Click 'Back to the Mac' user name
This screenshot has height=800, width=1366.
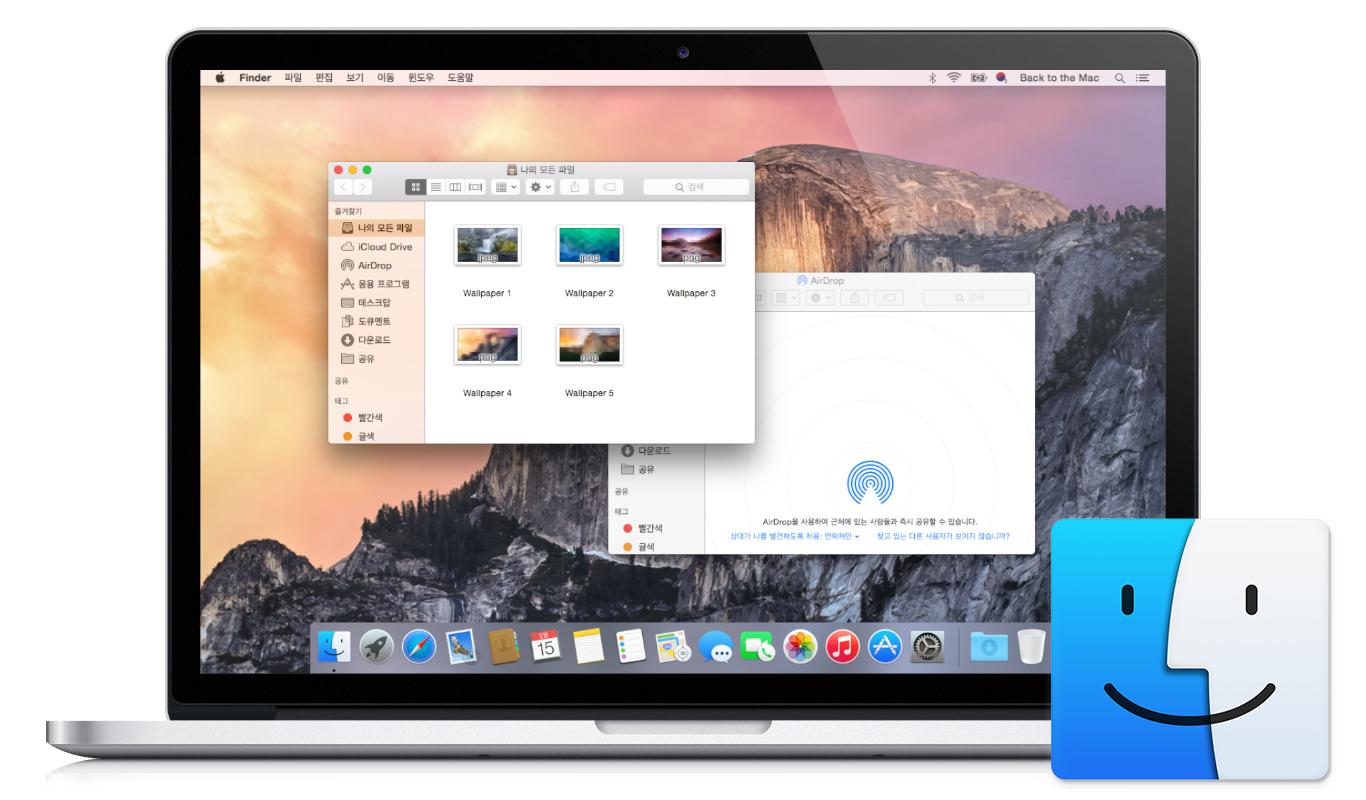coord(1059,78)
